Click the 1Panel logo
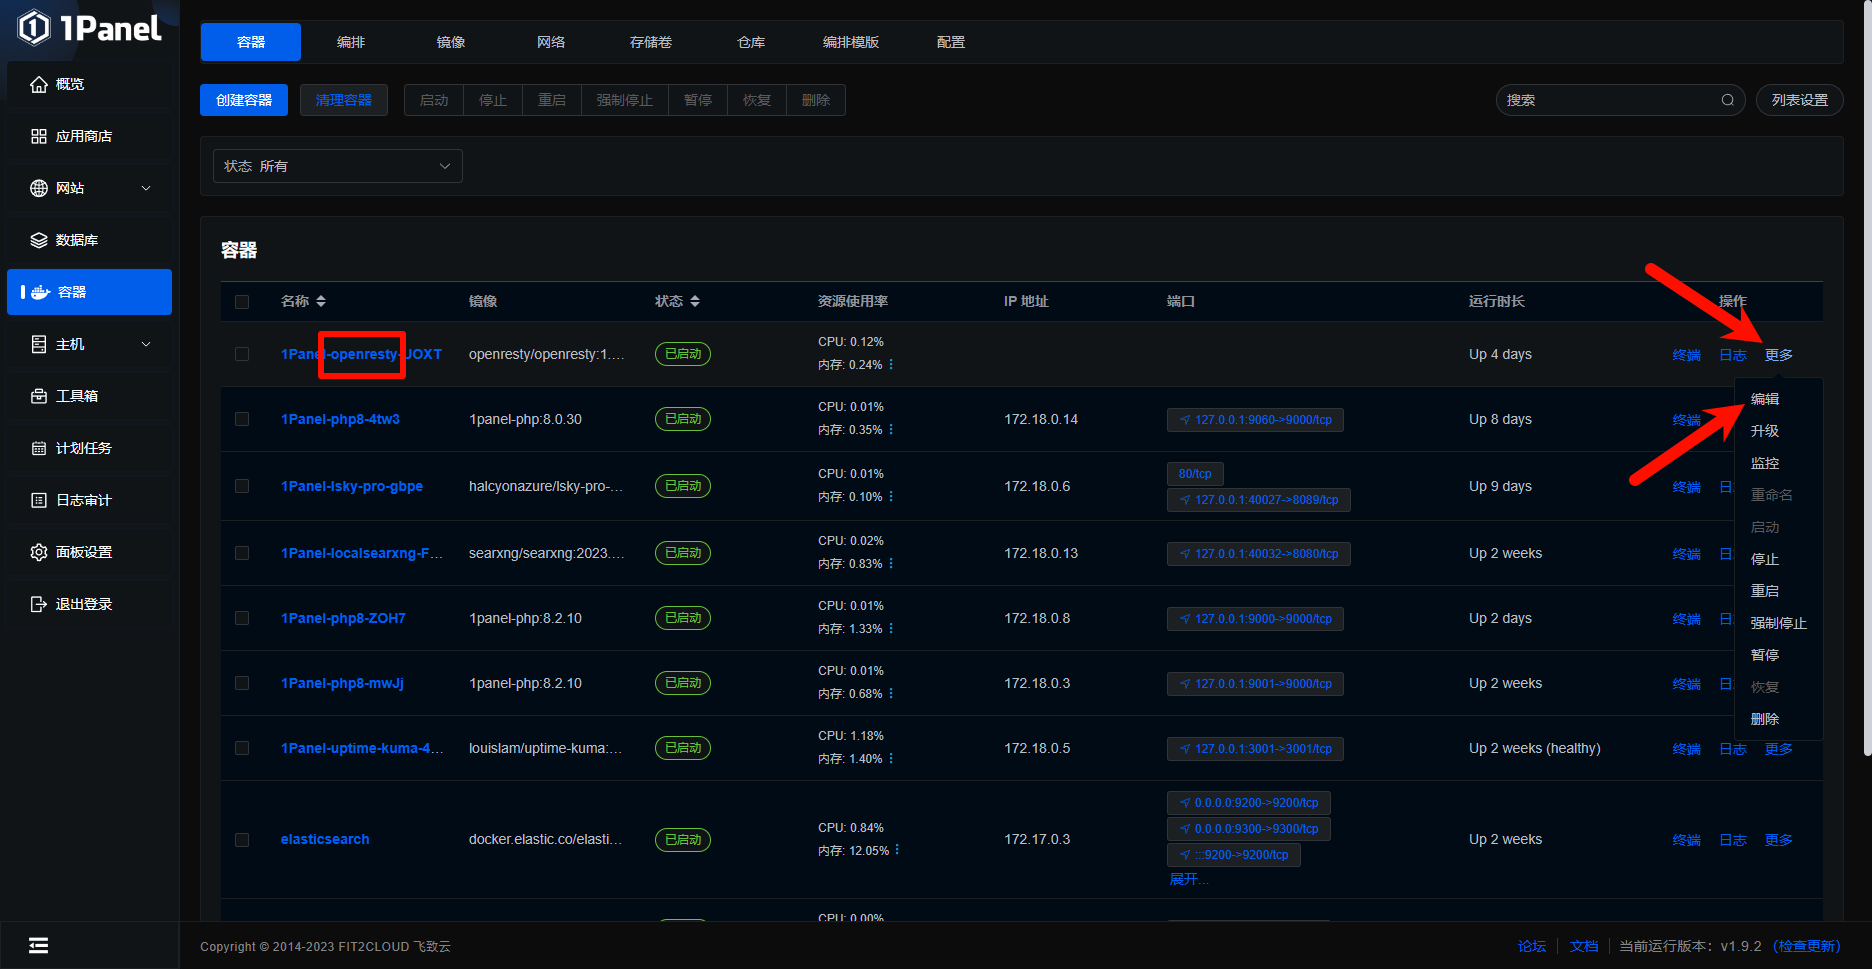Image resolution: width=1872 pixels, height=969 pixels. [x=89, y=28]
